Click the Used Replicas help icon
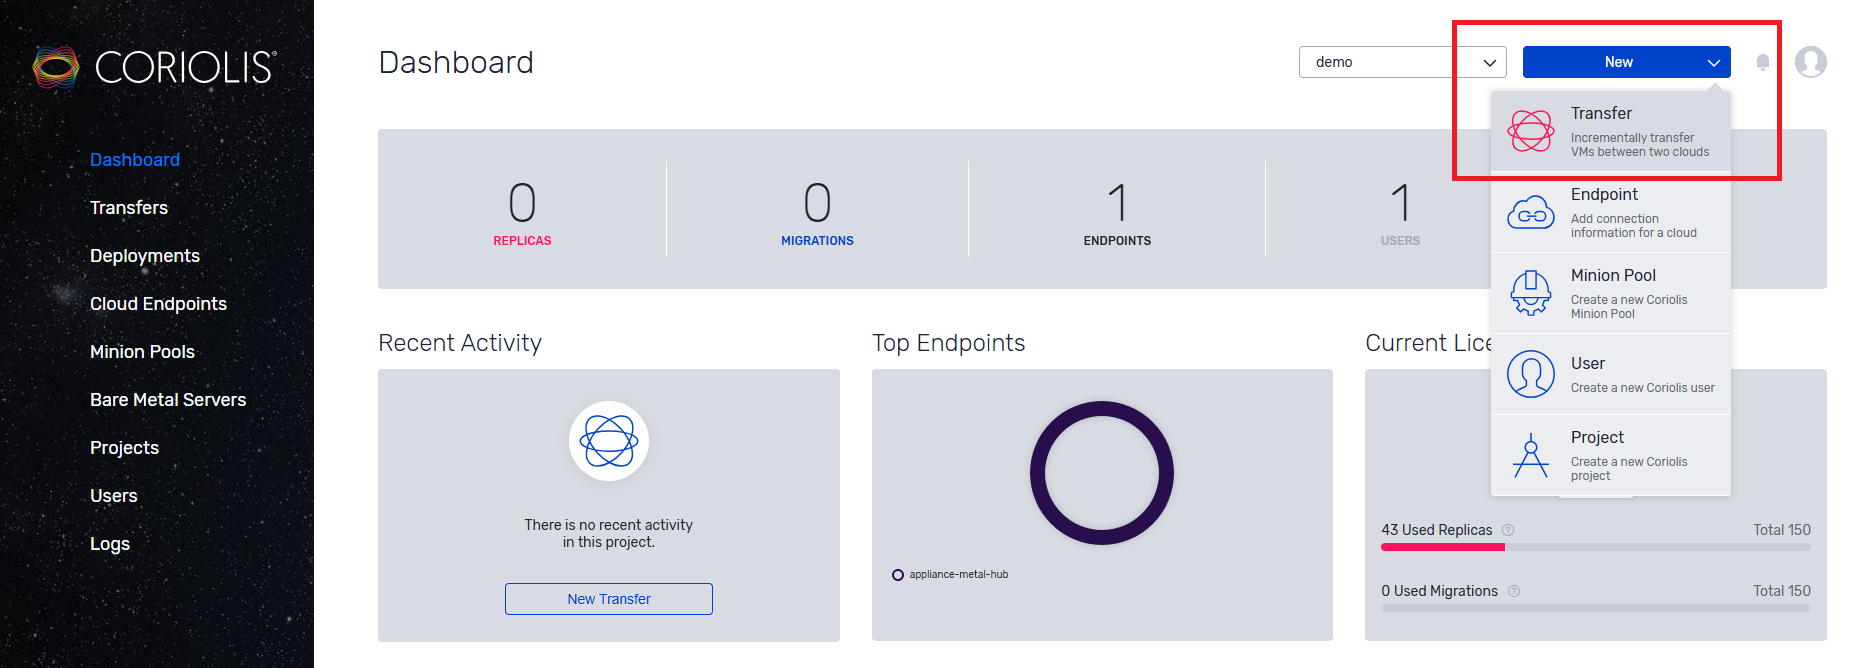 [x=1508, y=530]
